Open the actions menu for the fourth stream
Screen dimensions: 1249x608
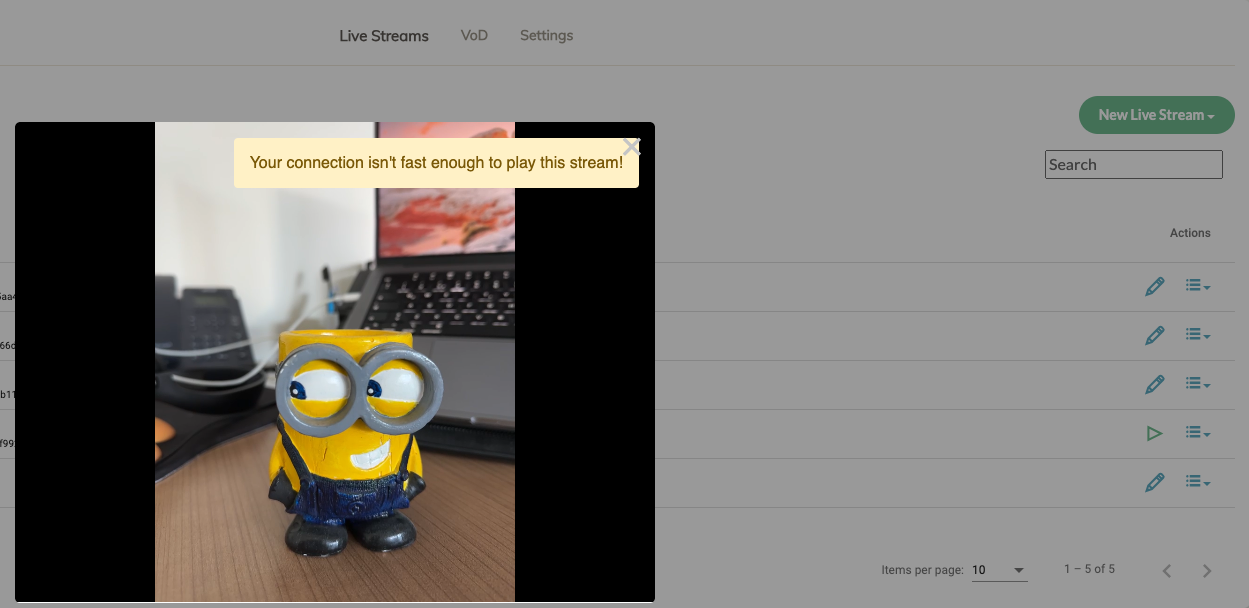click(x=1196, y=433)
